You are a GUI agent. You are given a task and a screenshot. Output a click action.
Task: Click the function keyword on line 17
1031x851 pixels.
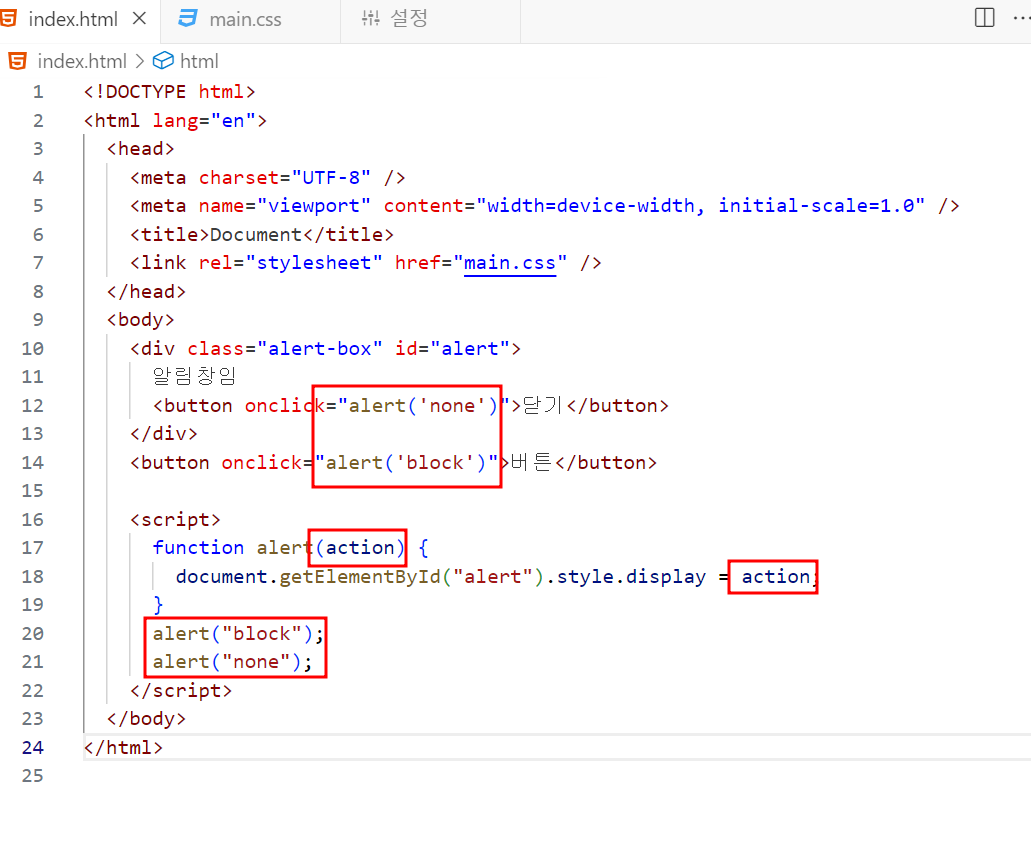pos(199,548)
